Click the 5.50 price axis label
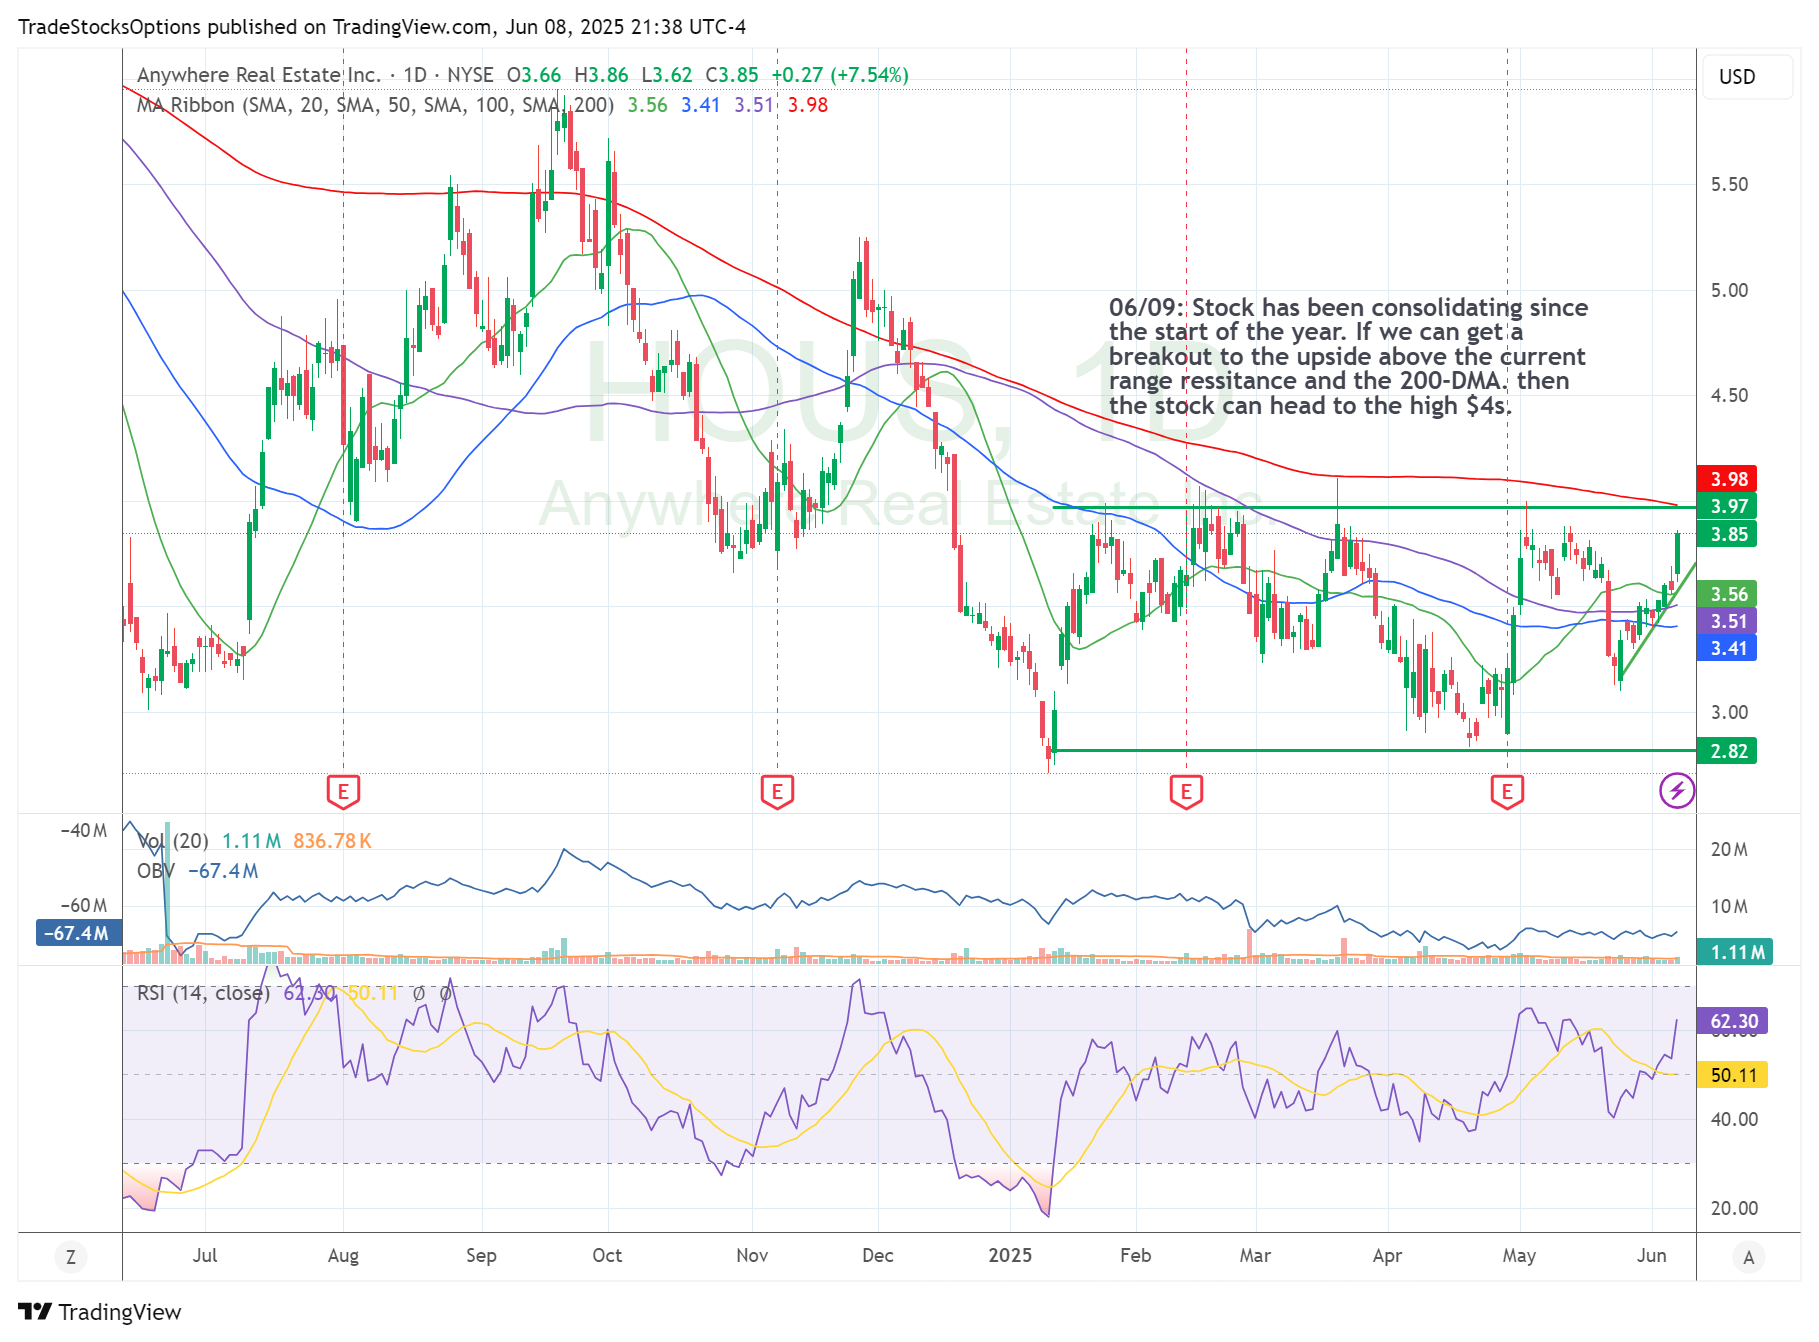Image resolution: width=1819 pixels, height=1342 pixels. (1730, 184)
